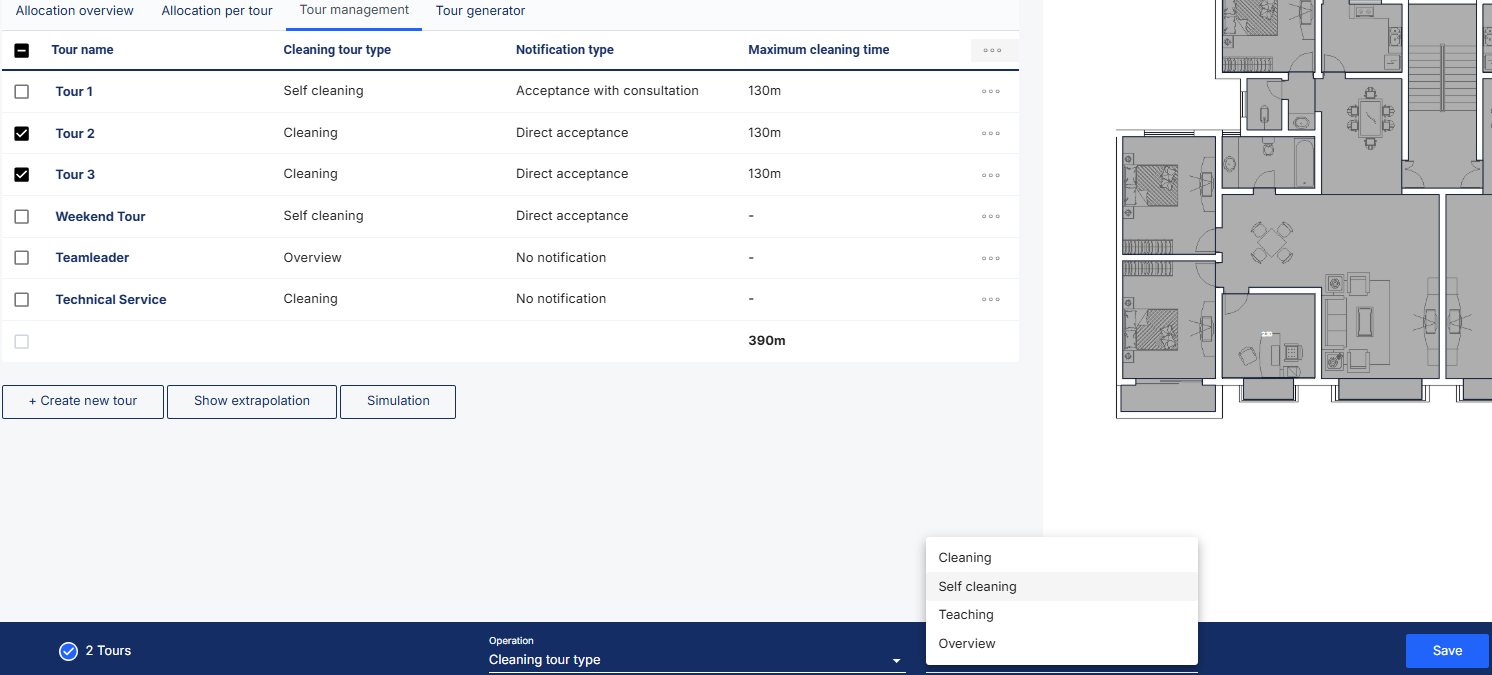Choose Self cleaning from the dropdown list

tap(977, 587)
